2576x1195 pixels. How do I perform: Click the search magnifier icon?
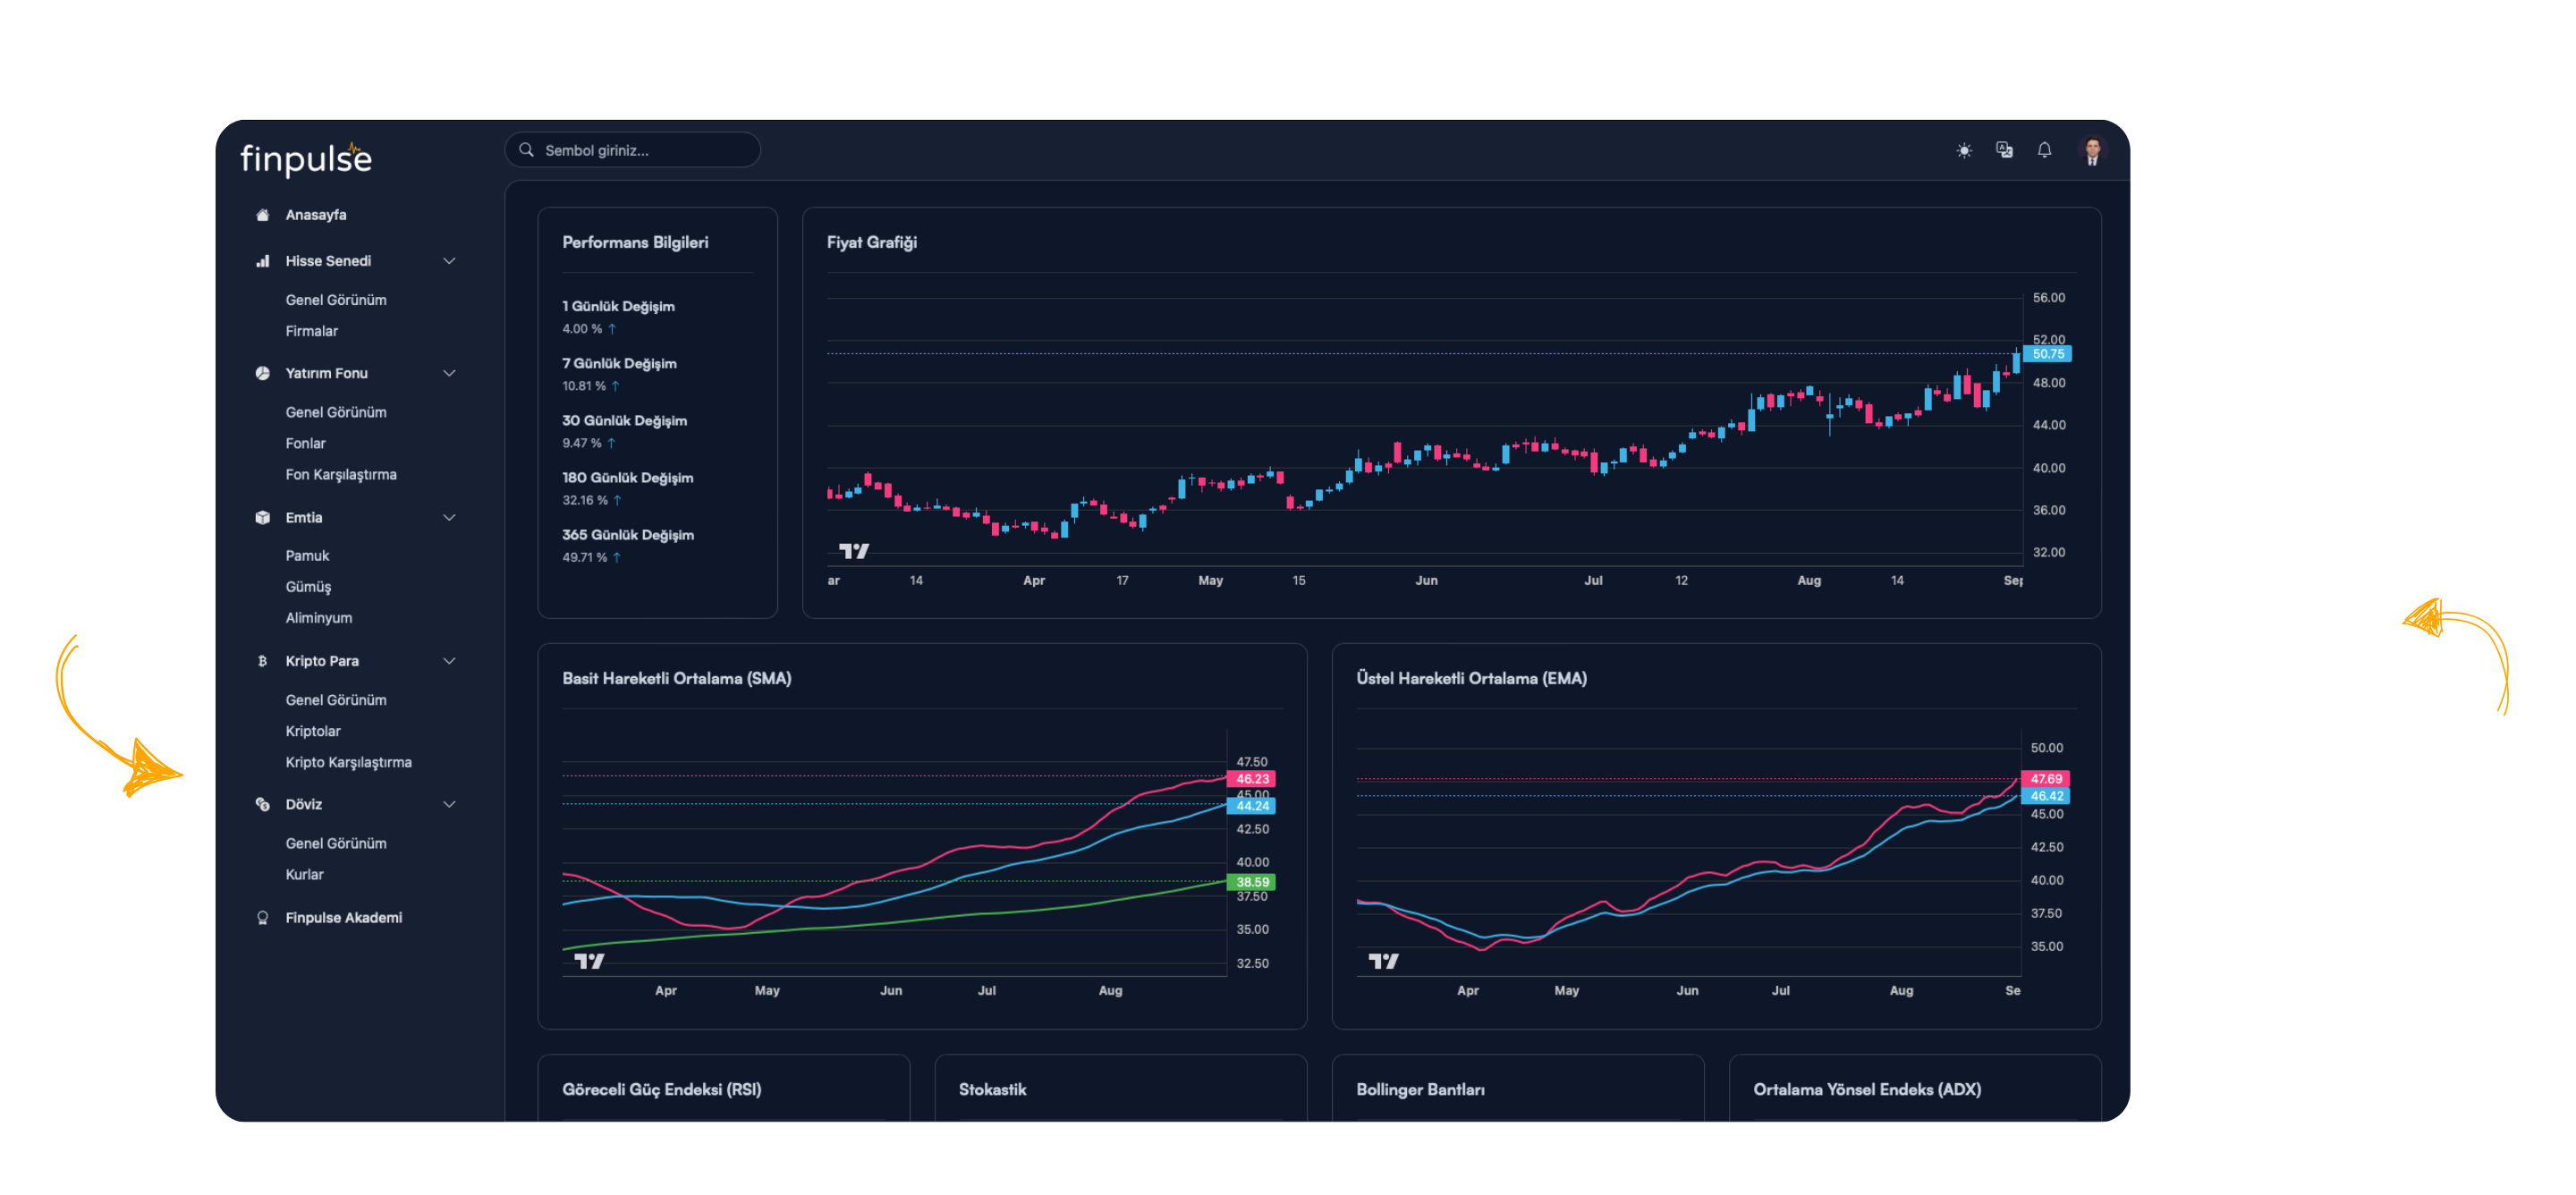526,150
